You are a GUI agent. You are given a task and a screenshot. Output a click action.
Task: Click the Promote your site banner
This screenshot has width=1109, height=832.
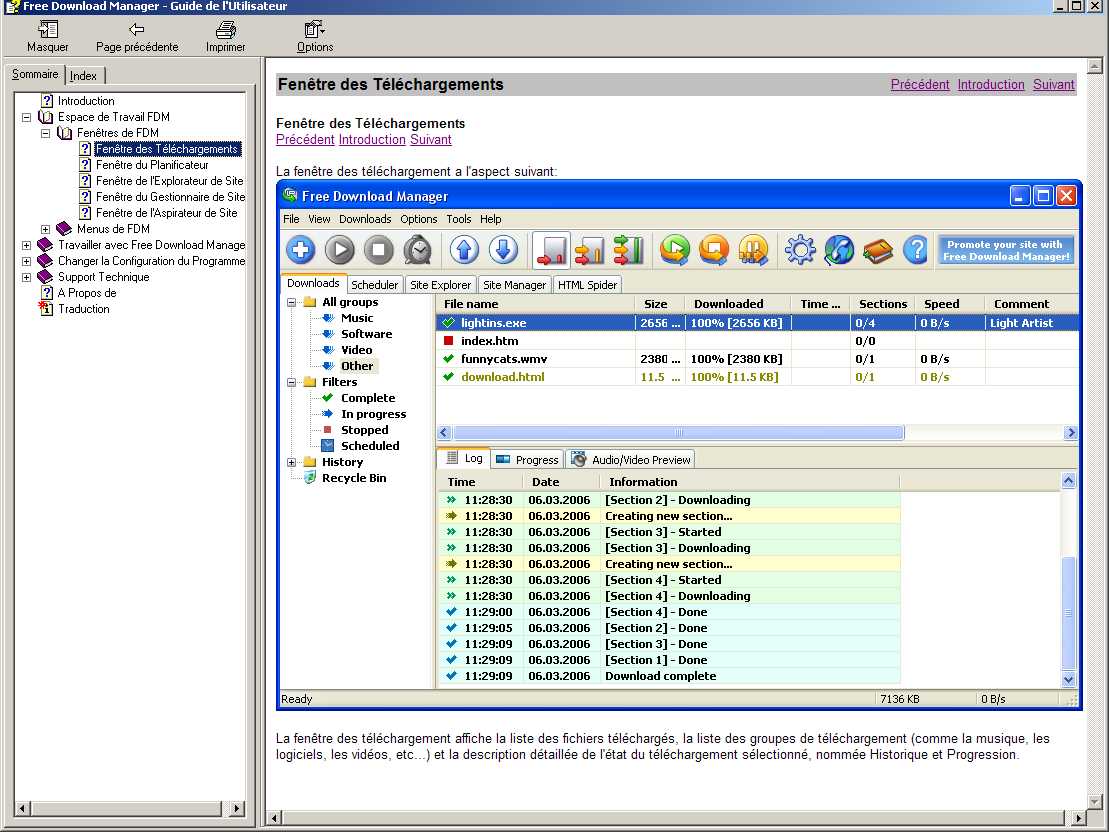(1006, 250)
